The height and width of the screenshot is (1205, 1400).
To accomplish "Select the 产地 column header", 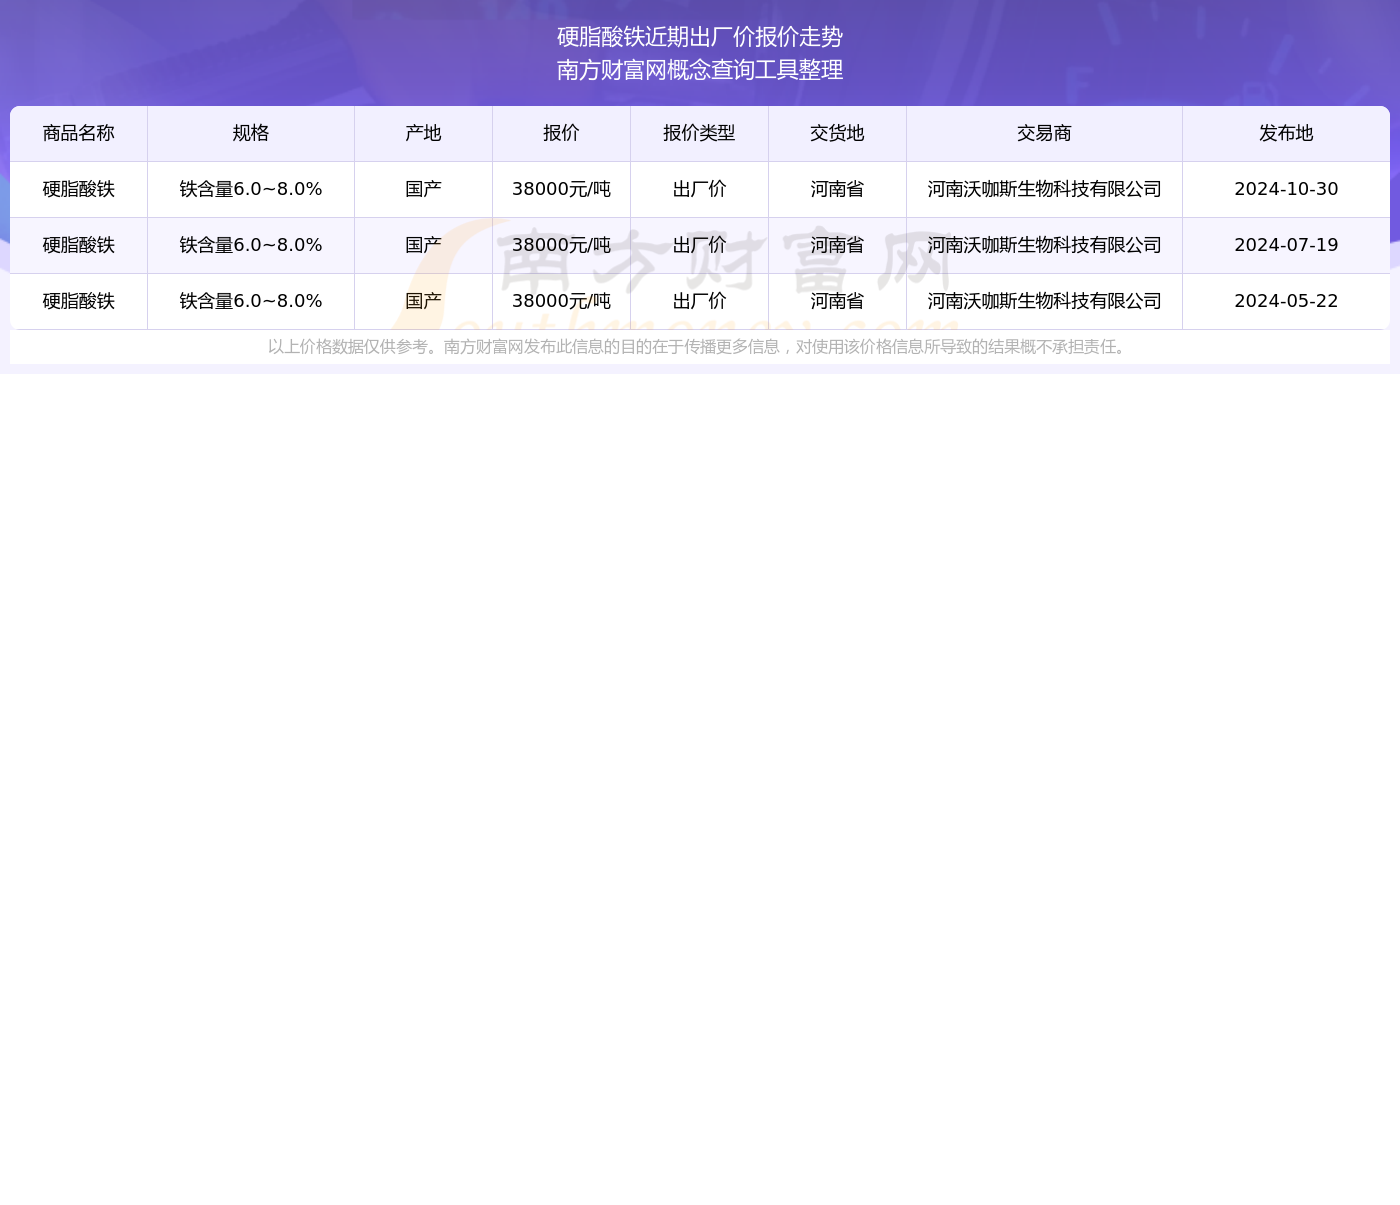I will [423, 133].
